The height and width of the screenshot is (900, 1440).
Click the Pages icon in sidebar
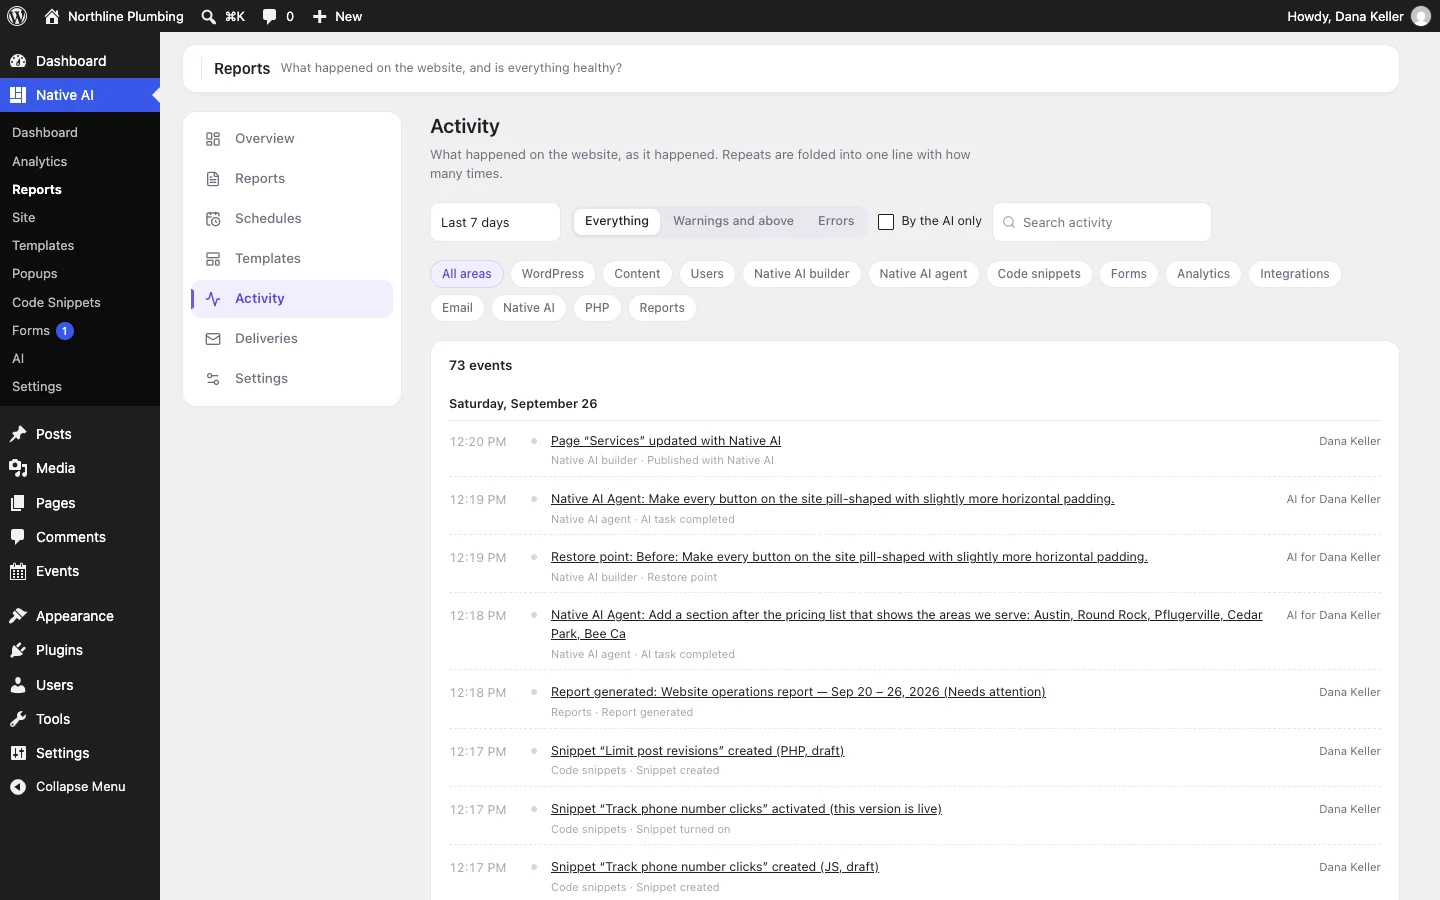point(18,503)
